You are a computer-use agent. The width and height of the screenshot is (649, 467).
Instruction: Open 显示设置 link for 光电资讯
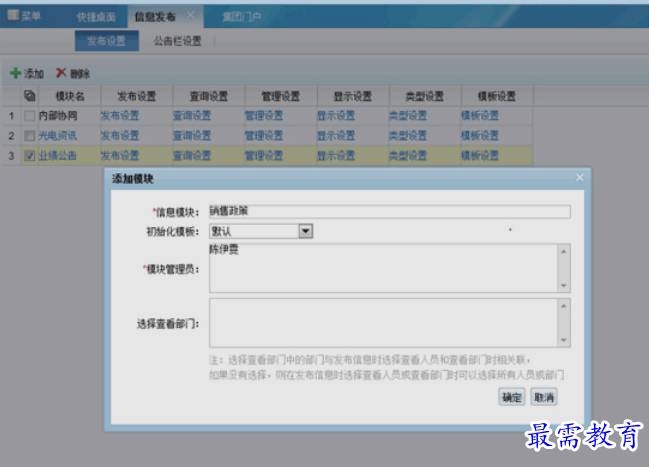(336, 135)
